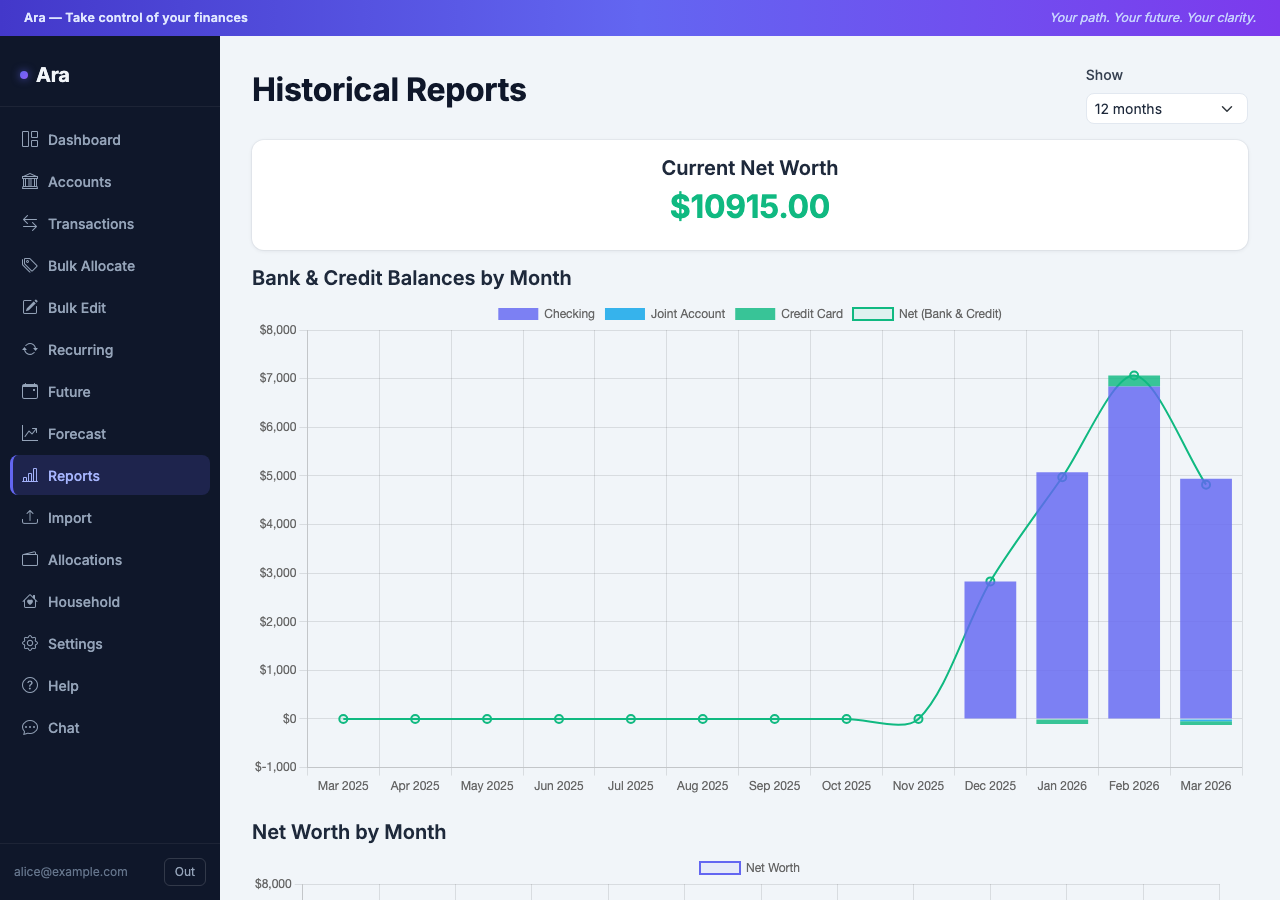The image size is (1280, 900).
Task: Click the Chat bubble icon
Action: pyautogui.click(x=30, y=728)
